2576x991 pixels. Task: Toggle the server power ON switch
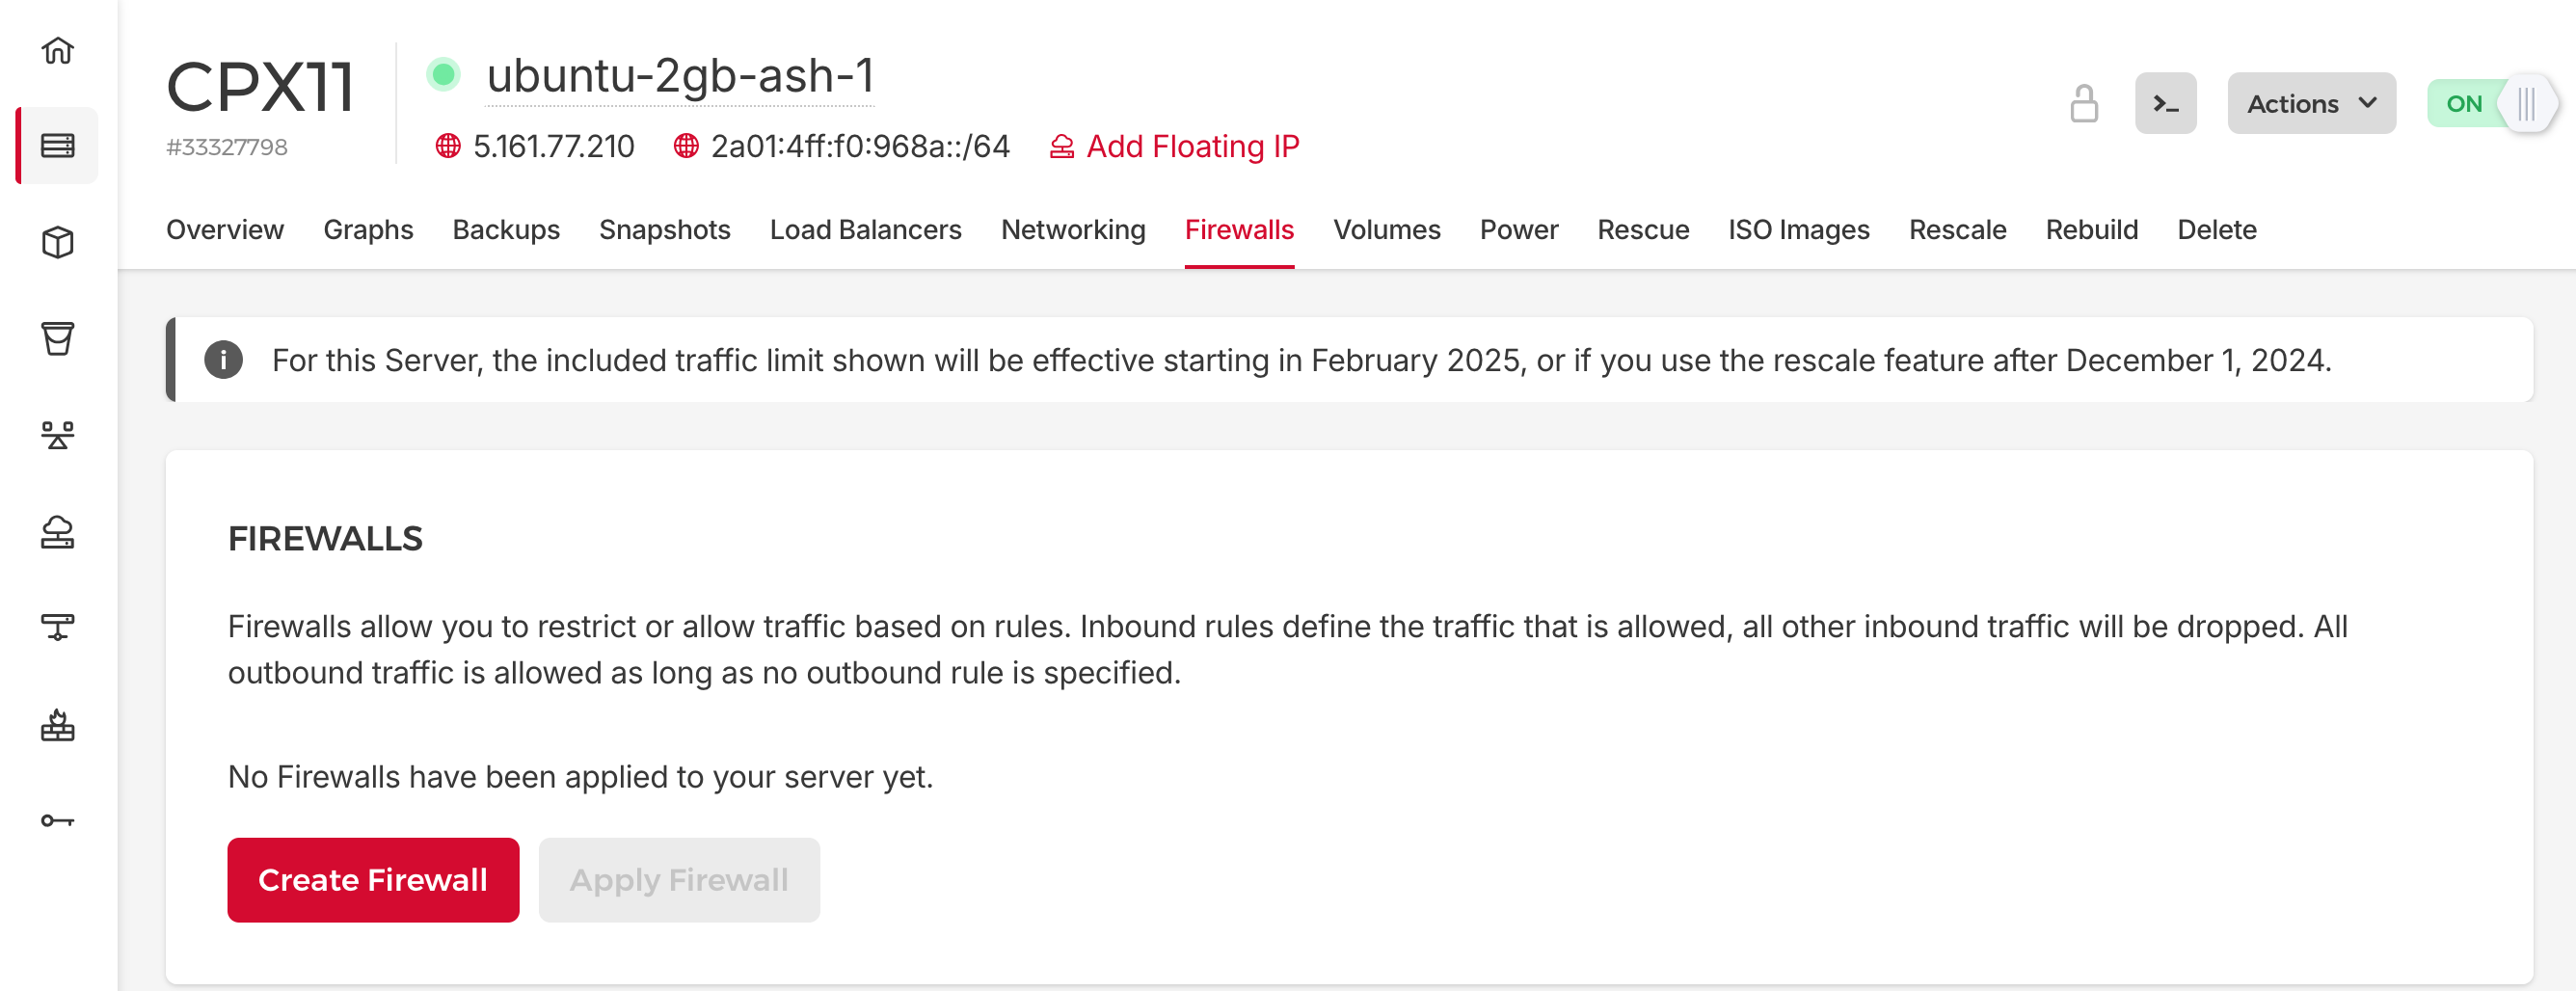2491,103
